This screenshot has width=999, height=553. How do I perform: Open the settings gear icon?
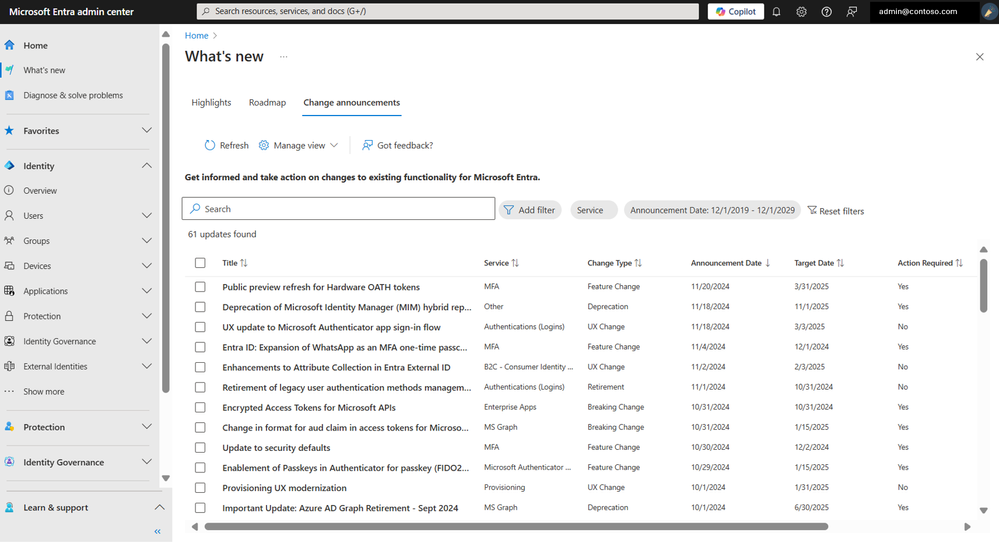[801, 11]
